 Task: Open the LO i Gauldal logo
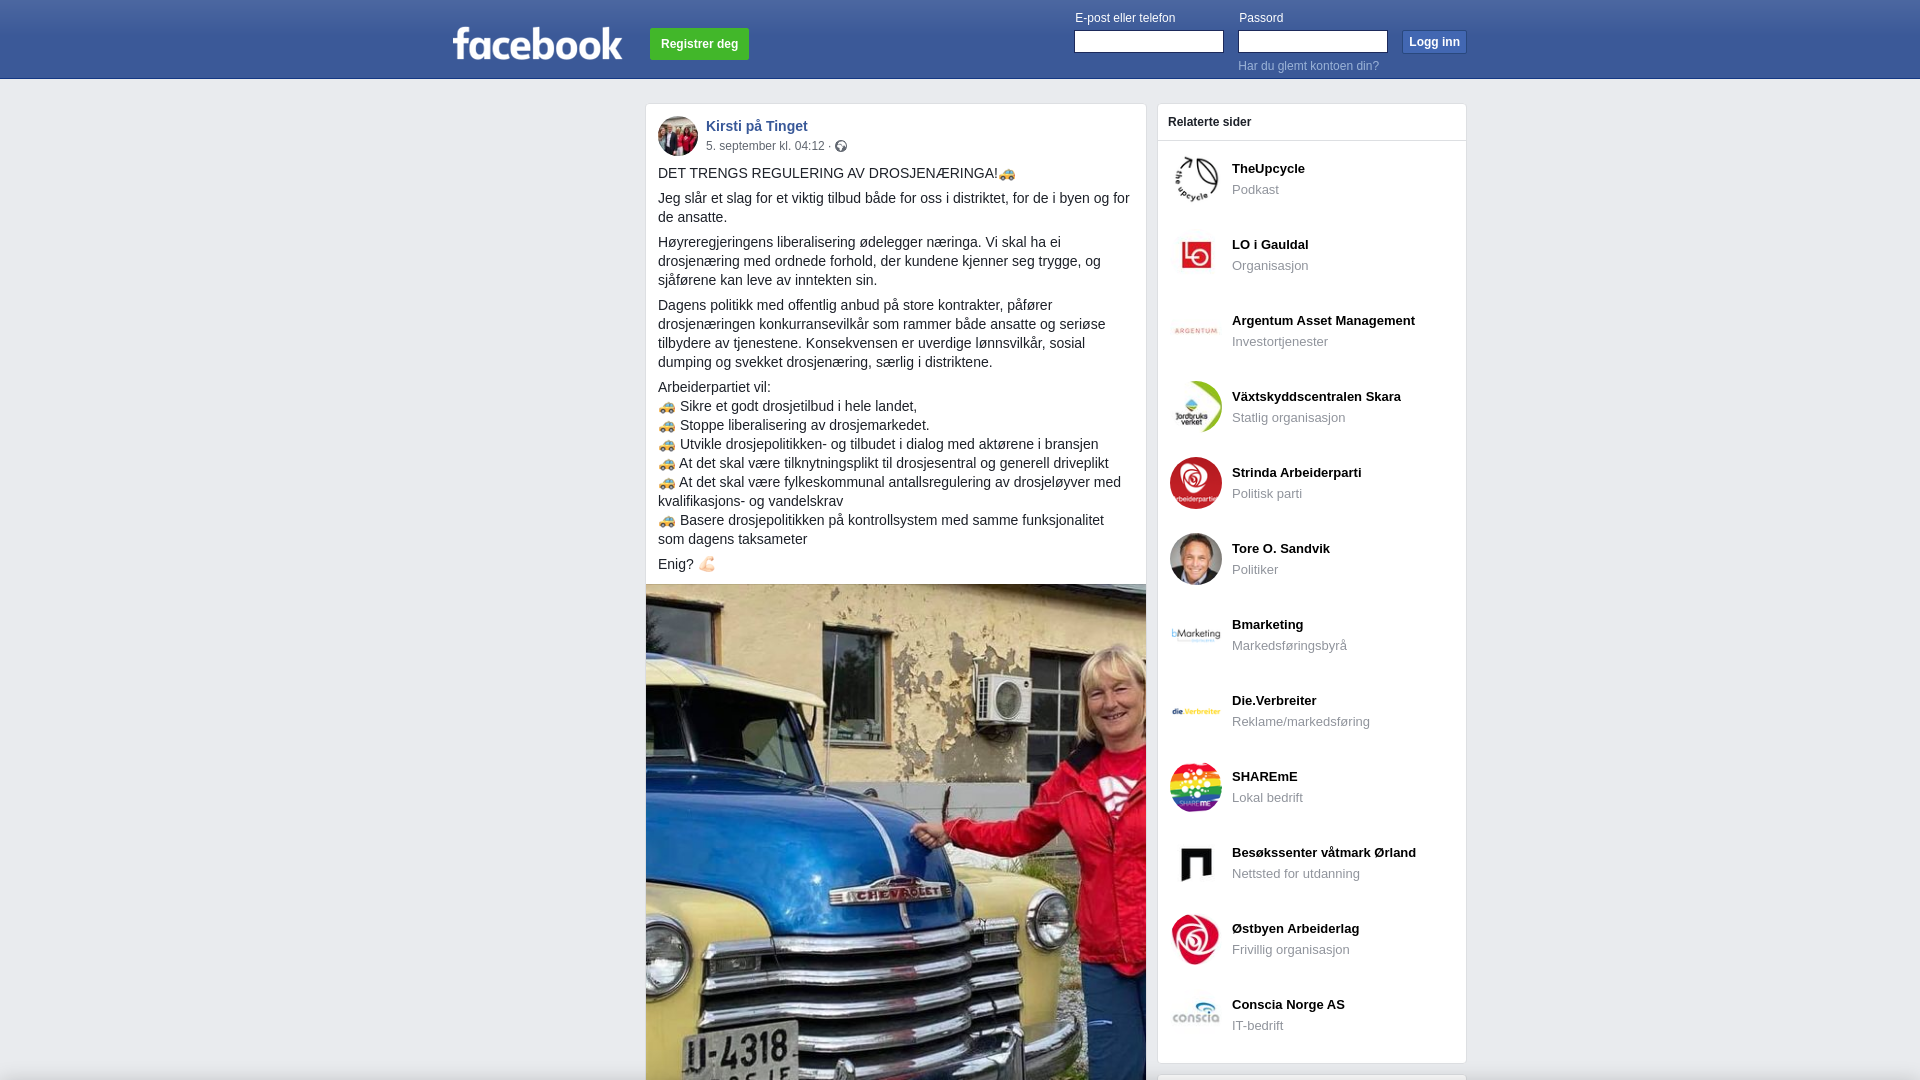coord(1196,255)
